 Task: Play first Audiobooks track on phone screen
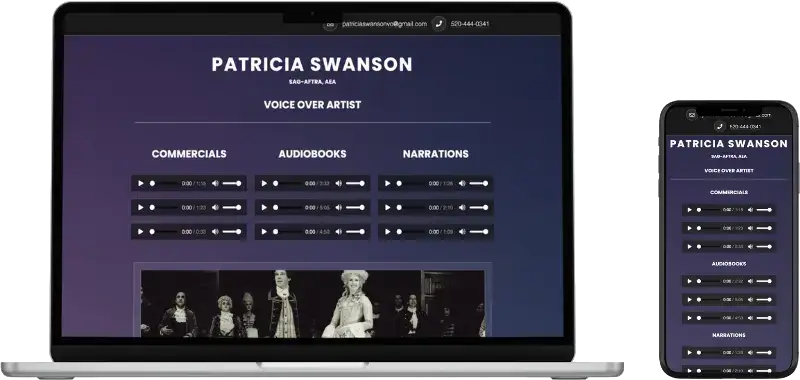coord(689,281)
